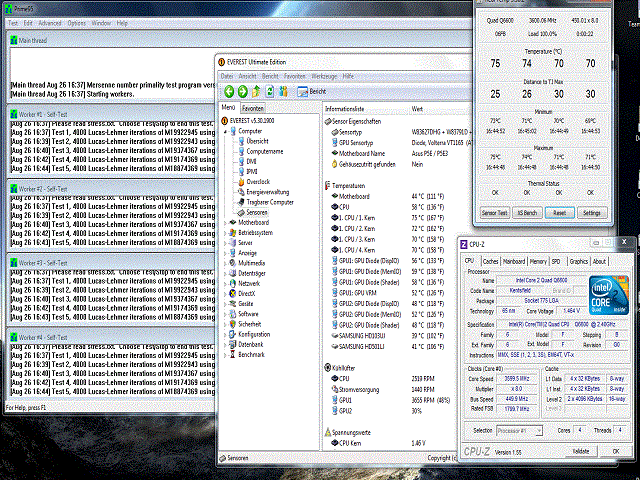Expand the Datenträger tree node
The height and width of the screenshot is (480, 640).
225,273
